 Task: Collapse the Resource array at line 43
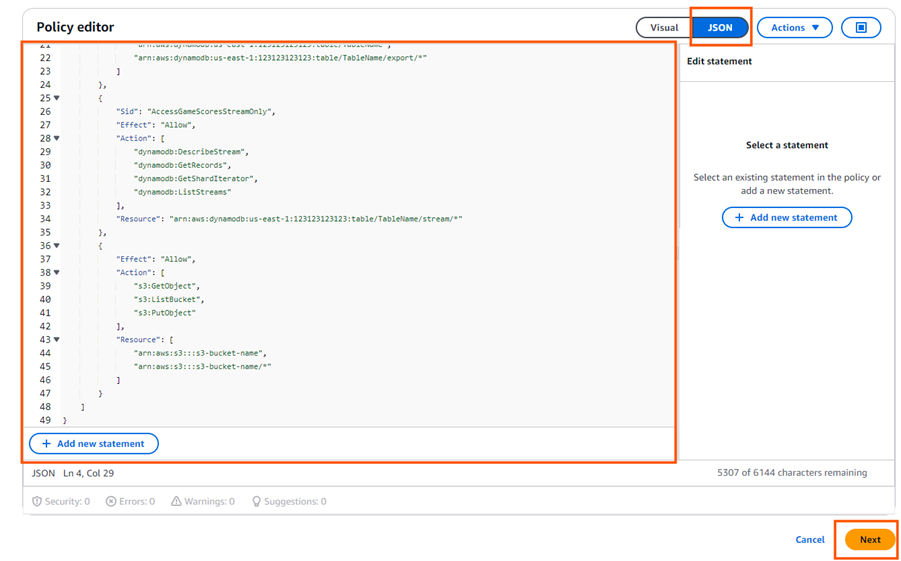click(x=56, y=340)
